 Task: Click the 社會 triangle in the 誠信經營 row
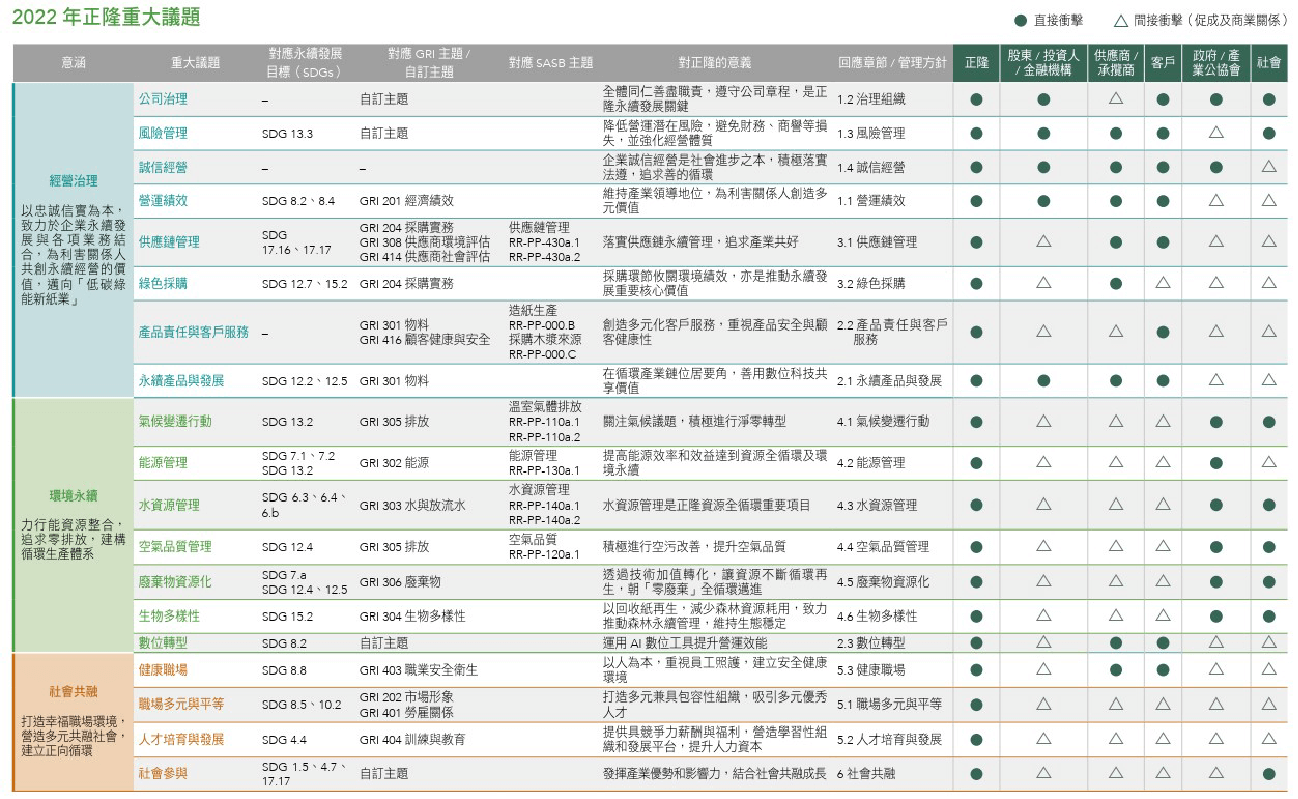1269,166
